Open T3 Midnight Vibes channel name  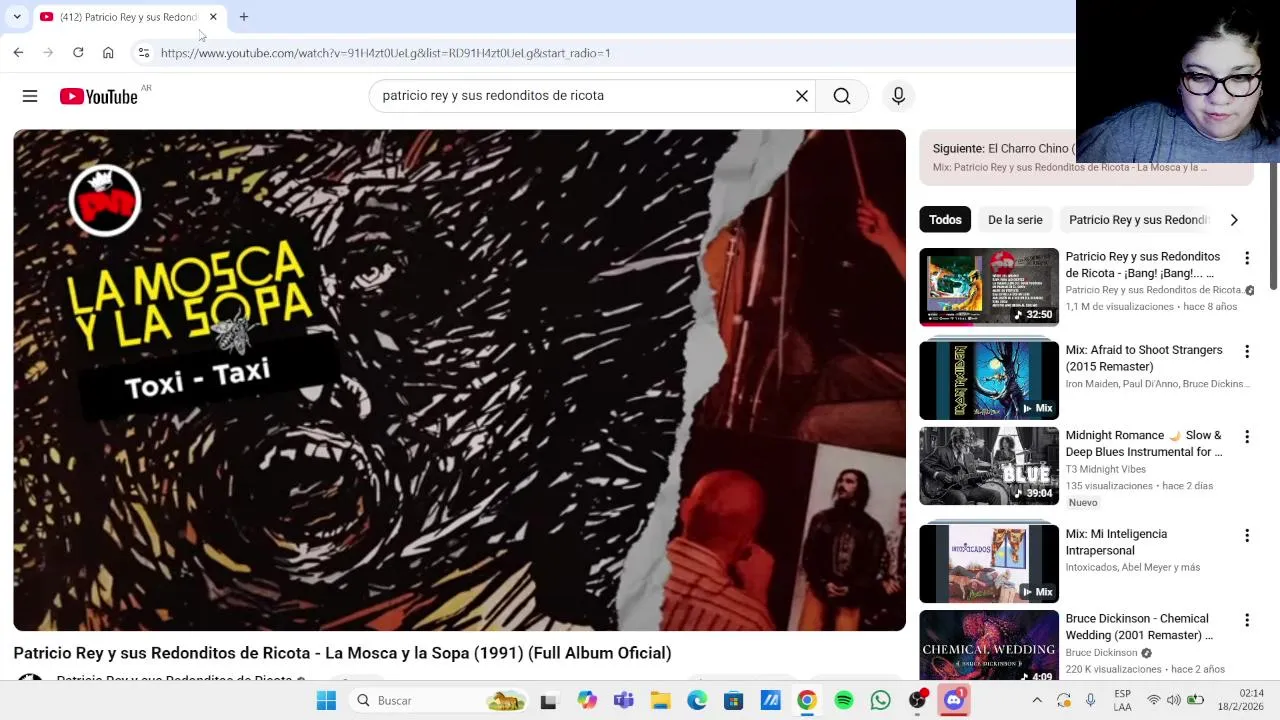point(1105,469)
